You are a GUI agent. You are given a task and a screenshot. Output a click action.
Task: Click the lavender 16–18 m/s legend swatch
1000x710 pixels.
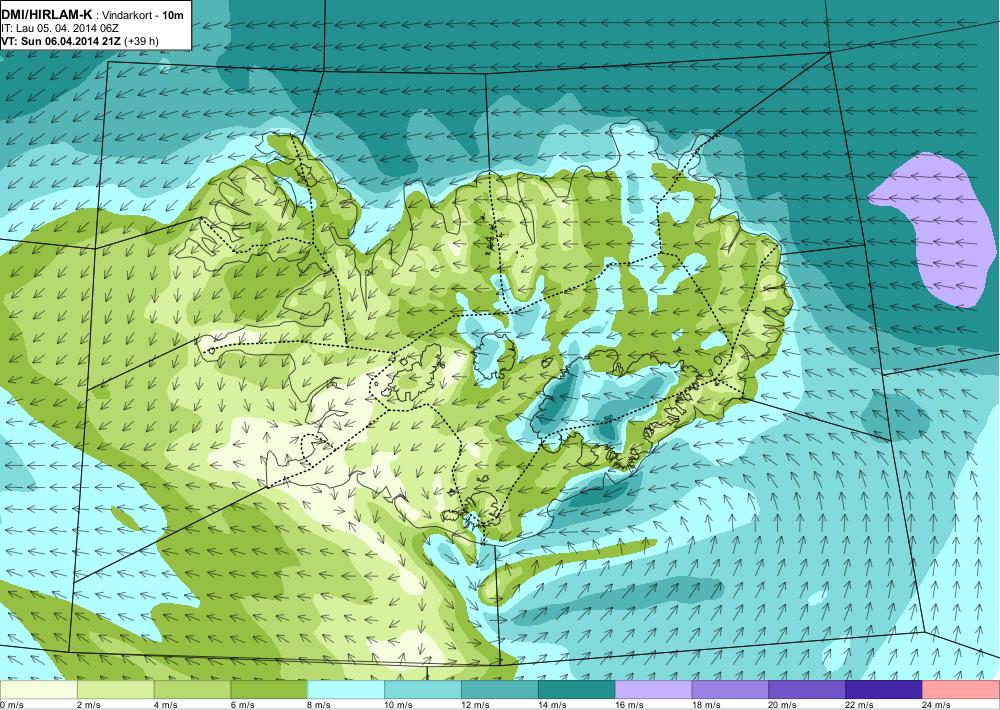(x=654, y=690)
